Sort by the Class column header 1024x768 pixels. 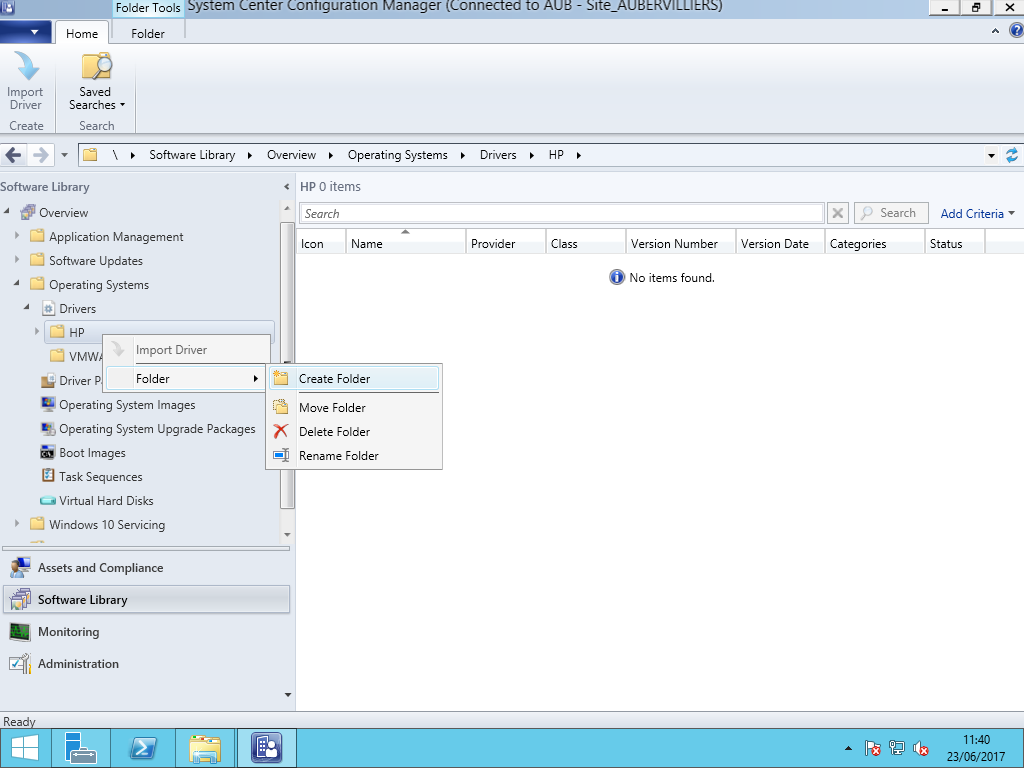(586, 244)
